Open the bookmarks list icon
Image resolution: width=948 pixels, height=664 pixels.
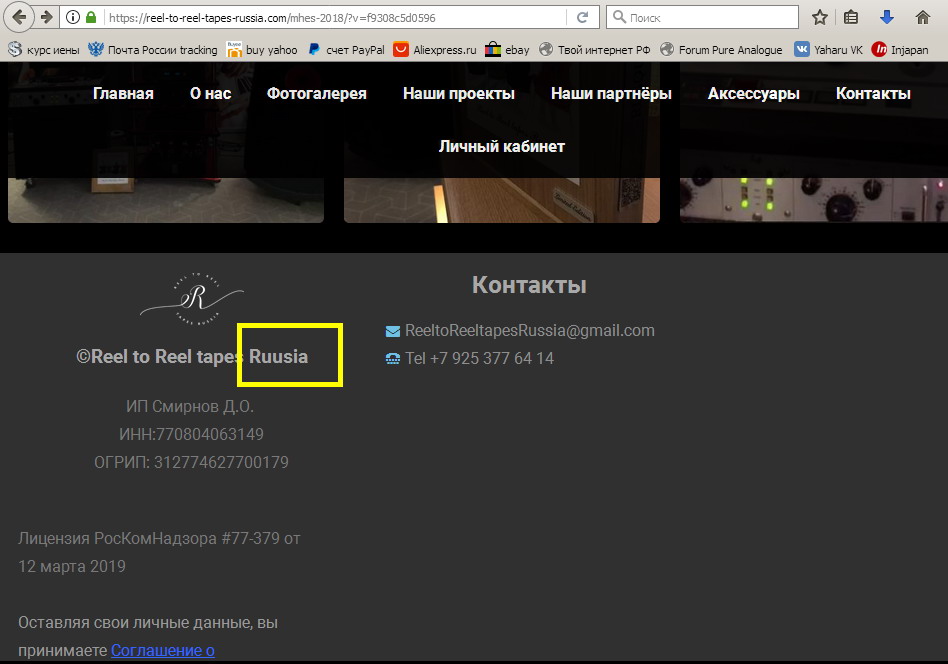click(851, 18)
